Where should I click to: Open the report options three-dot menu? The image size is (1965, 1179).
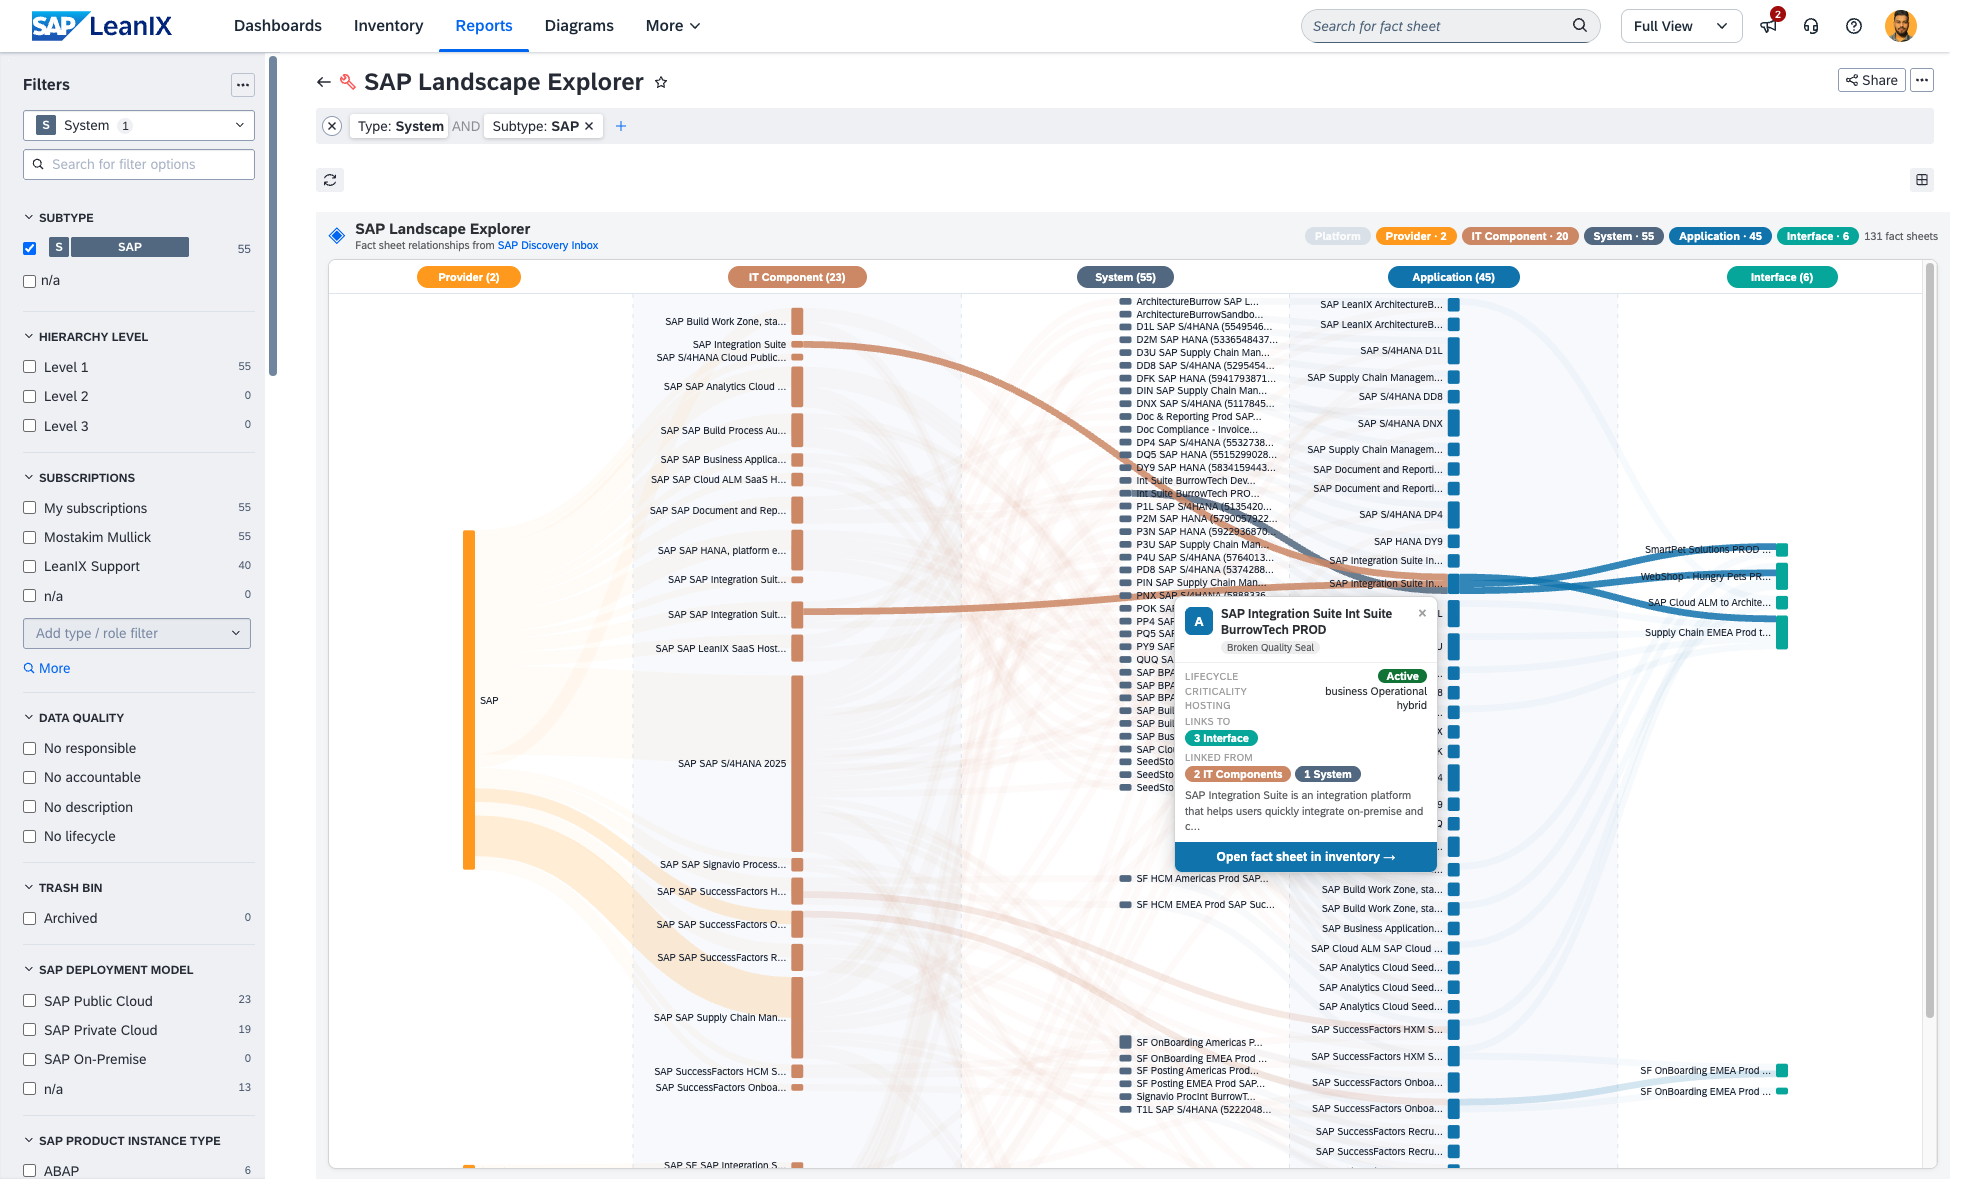click(x=1922, y=80)
